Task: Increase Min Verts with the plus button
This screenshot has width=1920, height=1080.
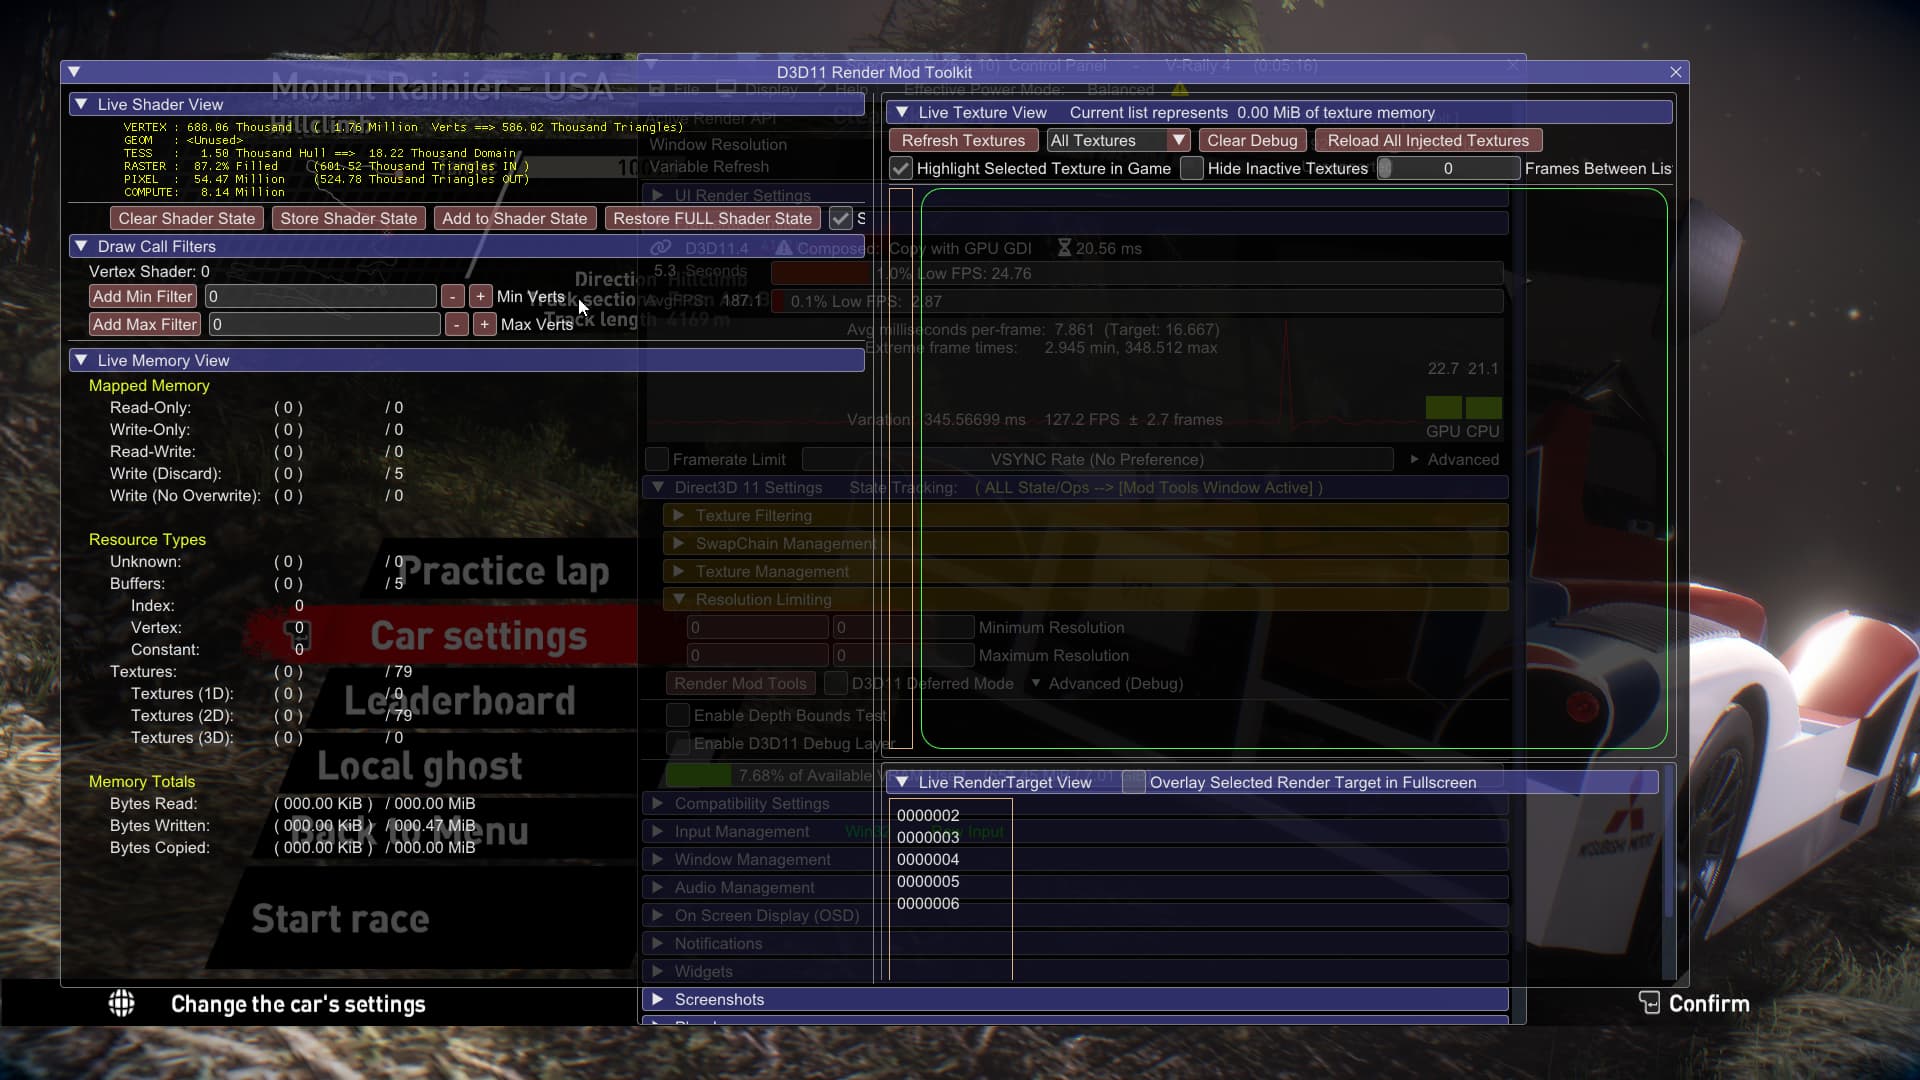Action: click(481, 297)
